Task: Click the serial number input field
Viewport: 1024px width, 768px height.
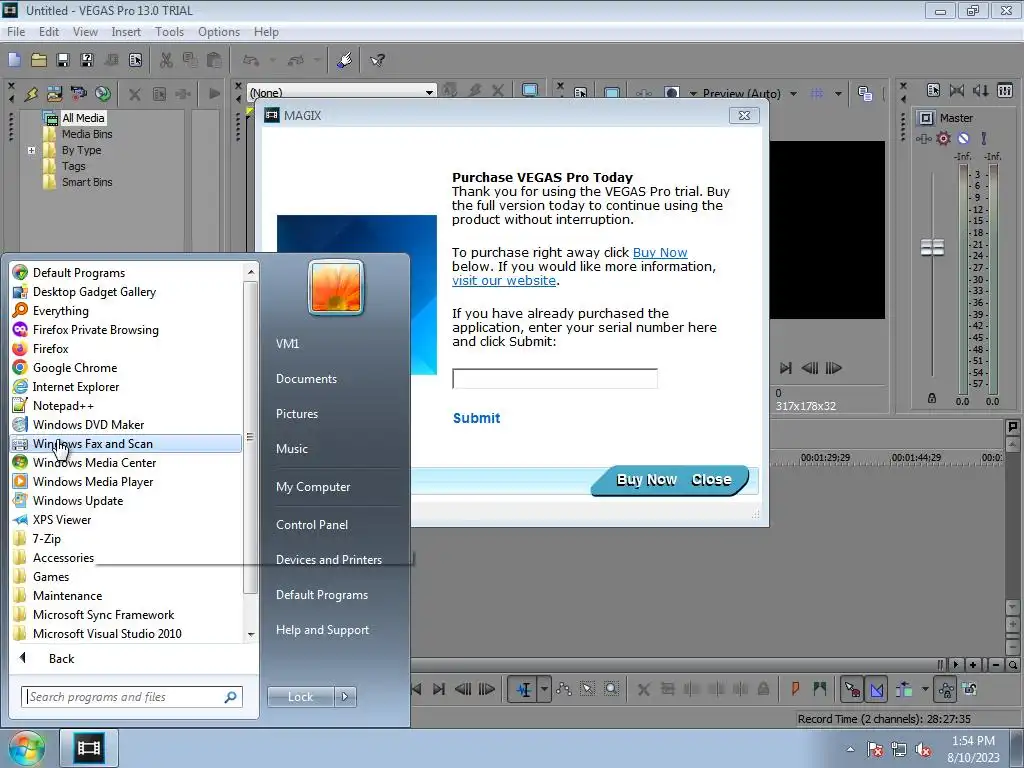Action: 554,379
